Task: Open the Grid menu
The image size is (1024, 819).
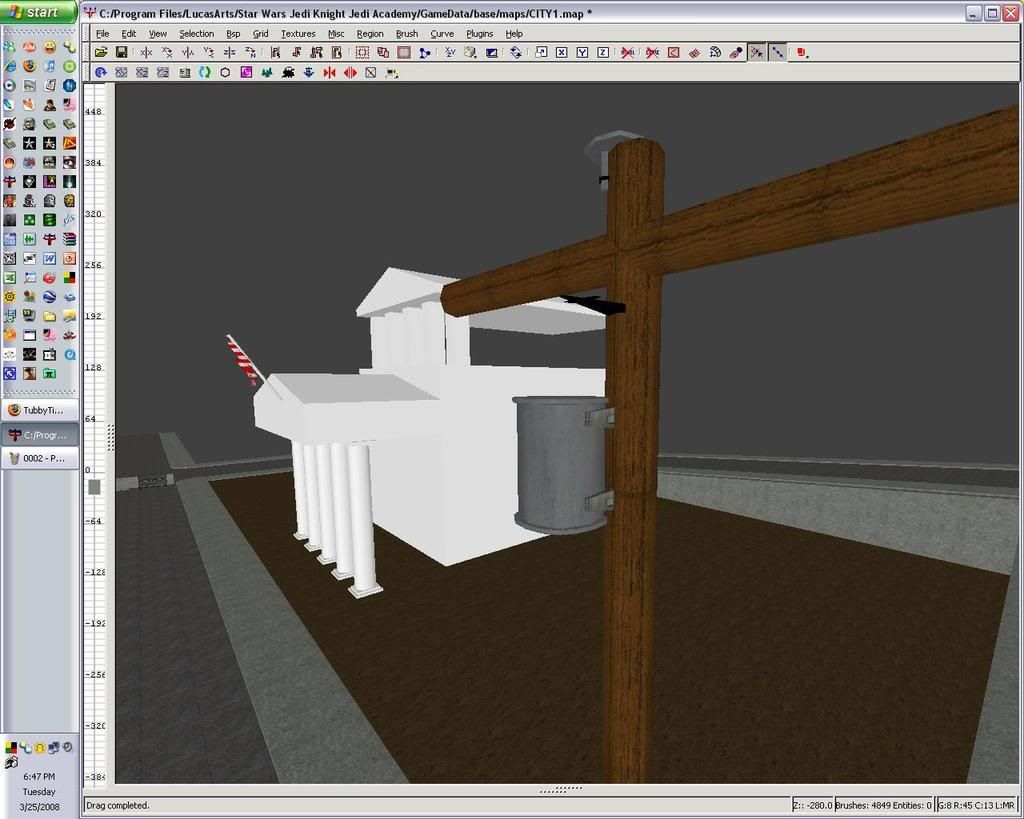Action: pyautogui.click(x=261, y=33)
